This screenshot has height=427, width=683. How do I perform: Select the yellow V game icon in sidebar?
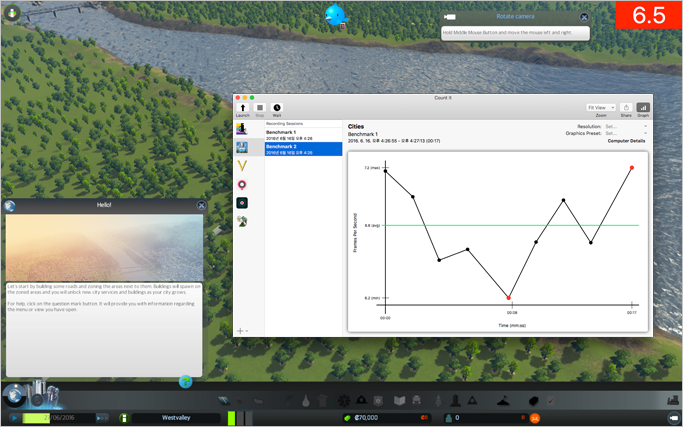tap(242, 166)
